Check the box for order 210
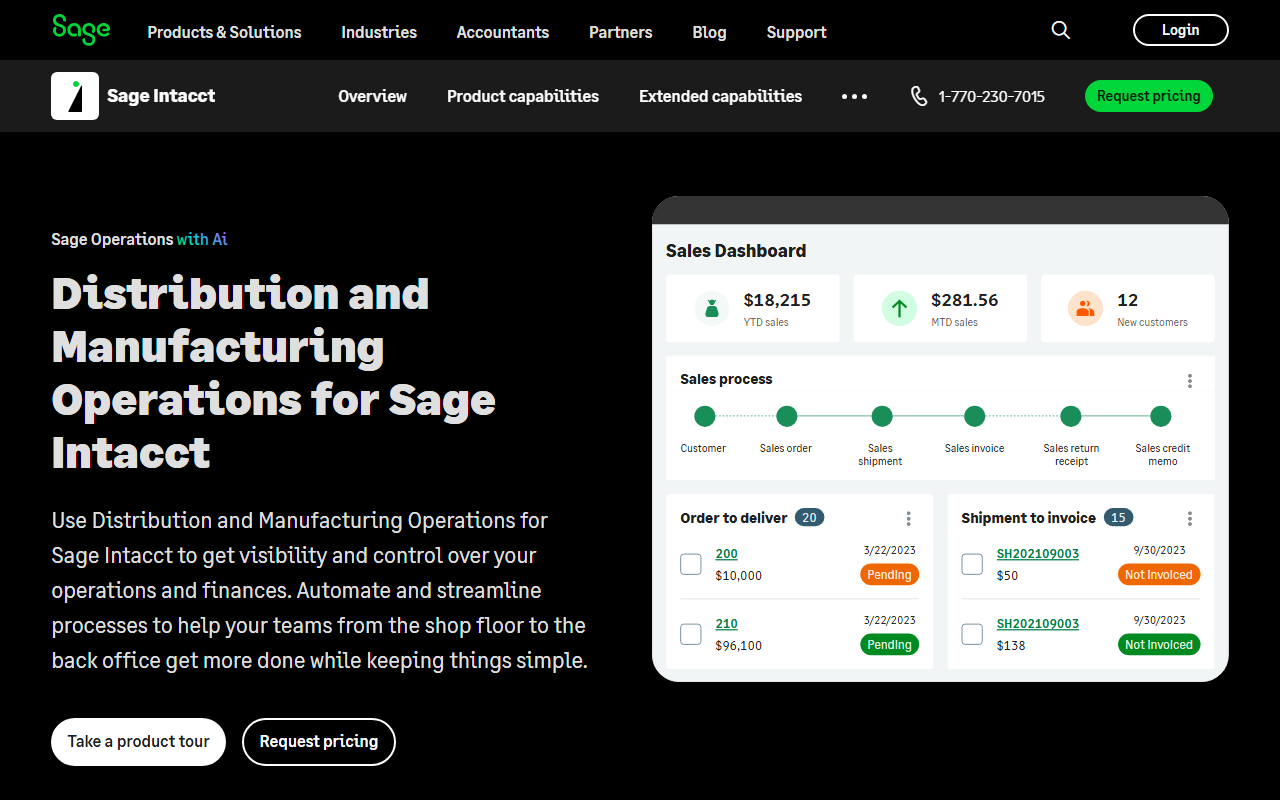Image resolution: width=1280 pixels, height=800 pixels. click(691, 634)
